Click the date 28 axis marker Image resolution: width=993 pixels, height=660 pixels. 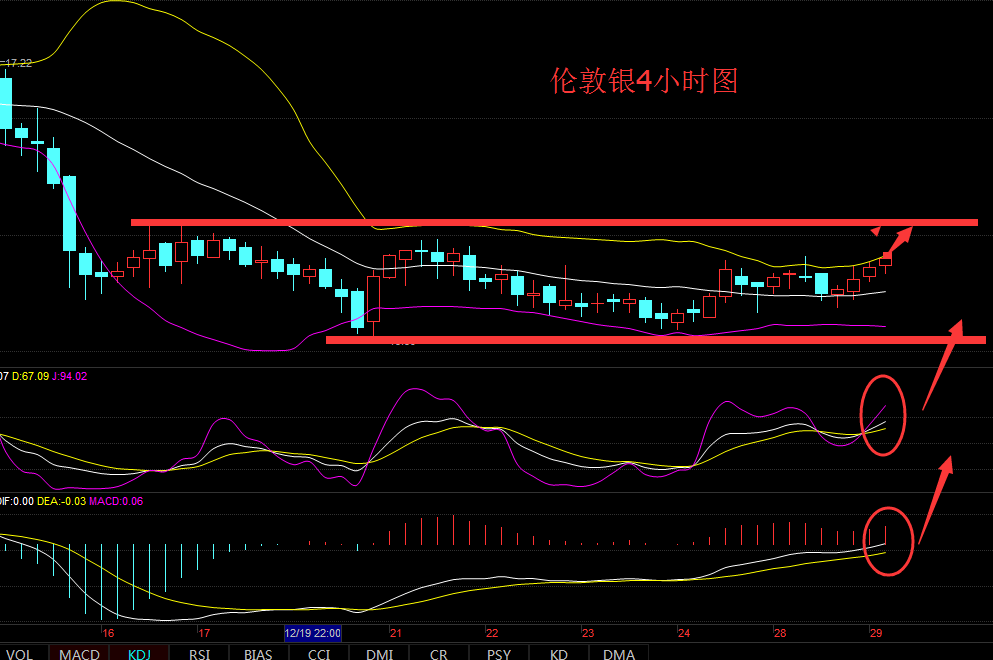coord(780,633)
